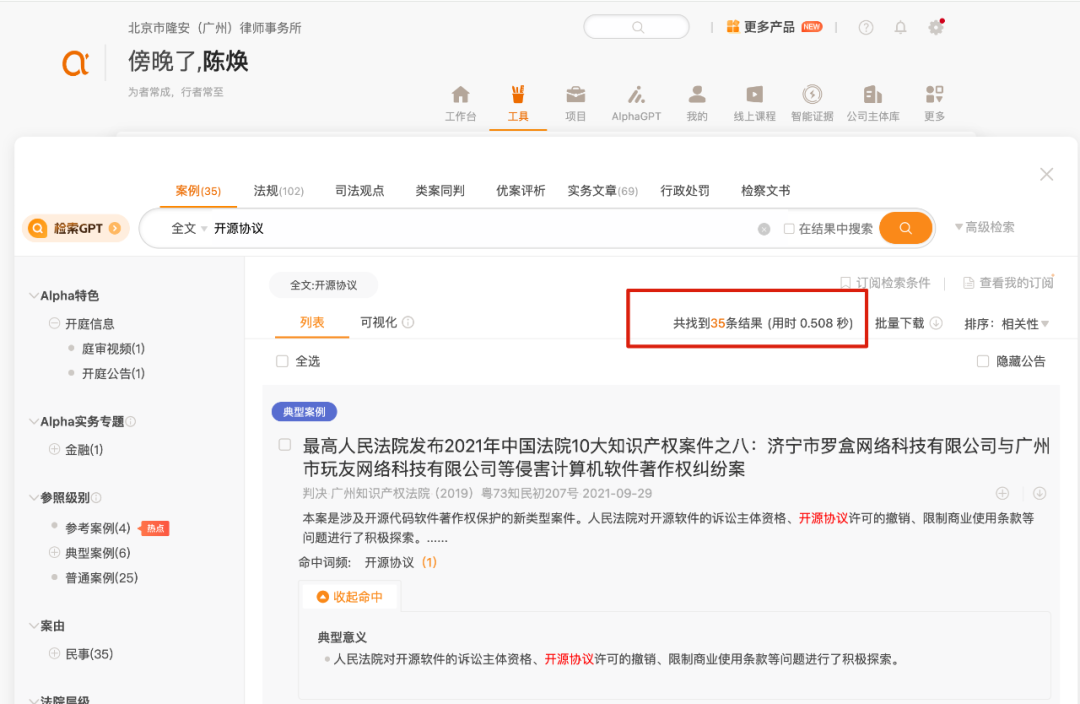
Task: Click the 更多产品 button
Action: click(774, 27)
